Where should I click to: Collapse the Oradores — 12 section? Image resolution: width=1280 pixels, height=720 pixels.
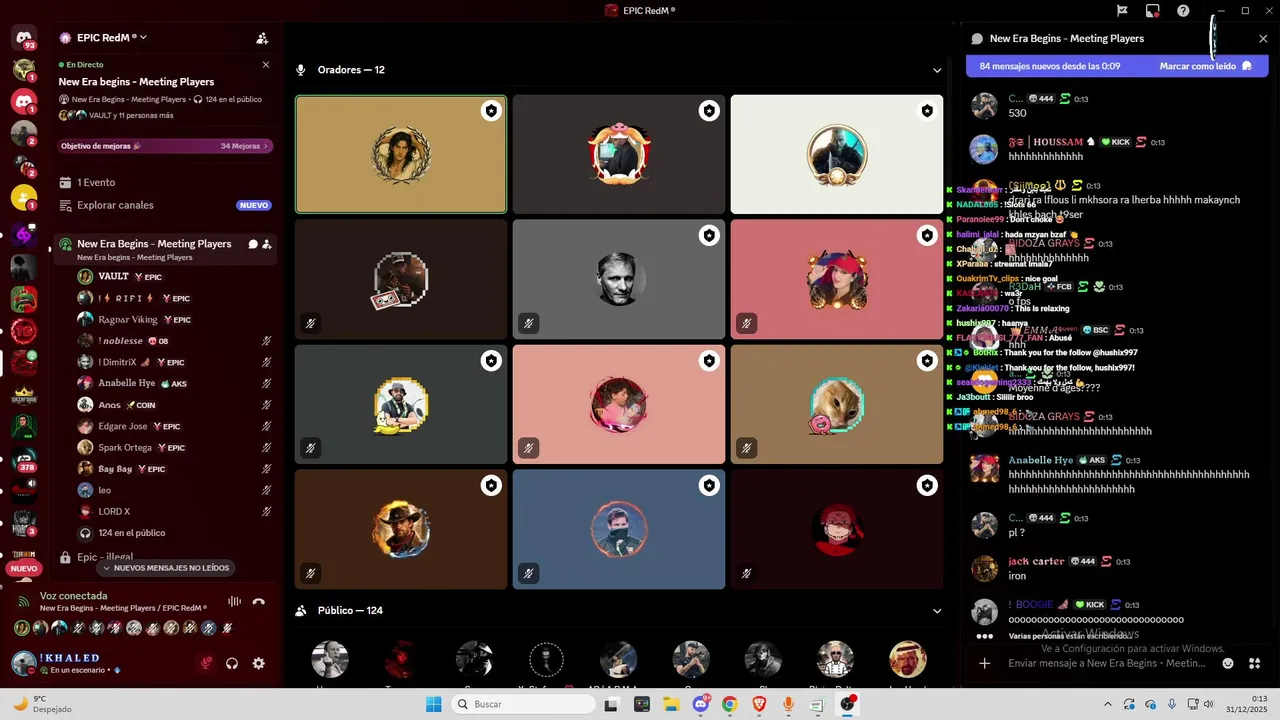(x=937, y=70)
